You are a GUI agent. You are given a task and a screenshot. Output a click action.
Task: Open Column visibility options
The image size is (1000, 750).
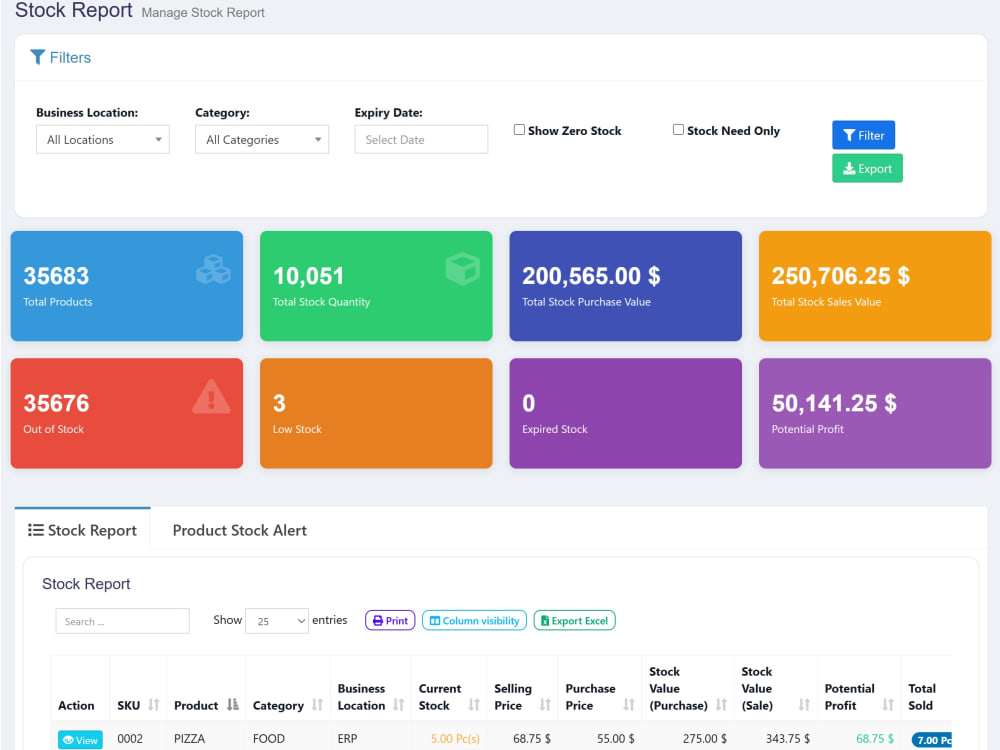click(x=474, y=621)
